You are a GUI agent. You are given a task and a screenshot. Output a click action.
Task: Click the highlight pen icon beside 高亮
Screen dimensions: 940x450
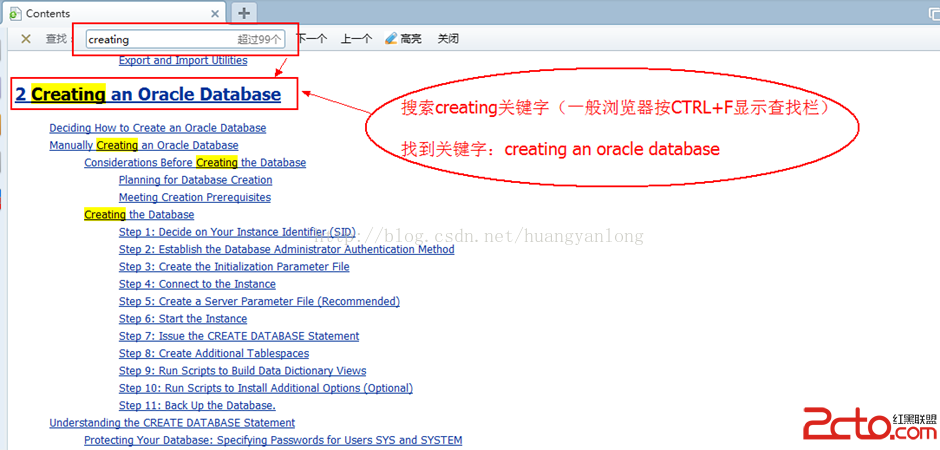(x=391, y=39)
